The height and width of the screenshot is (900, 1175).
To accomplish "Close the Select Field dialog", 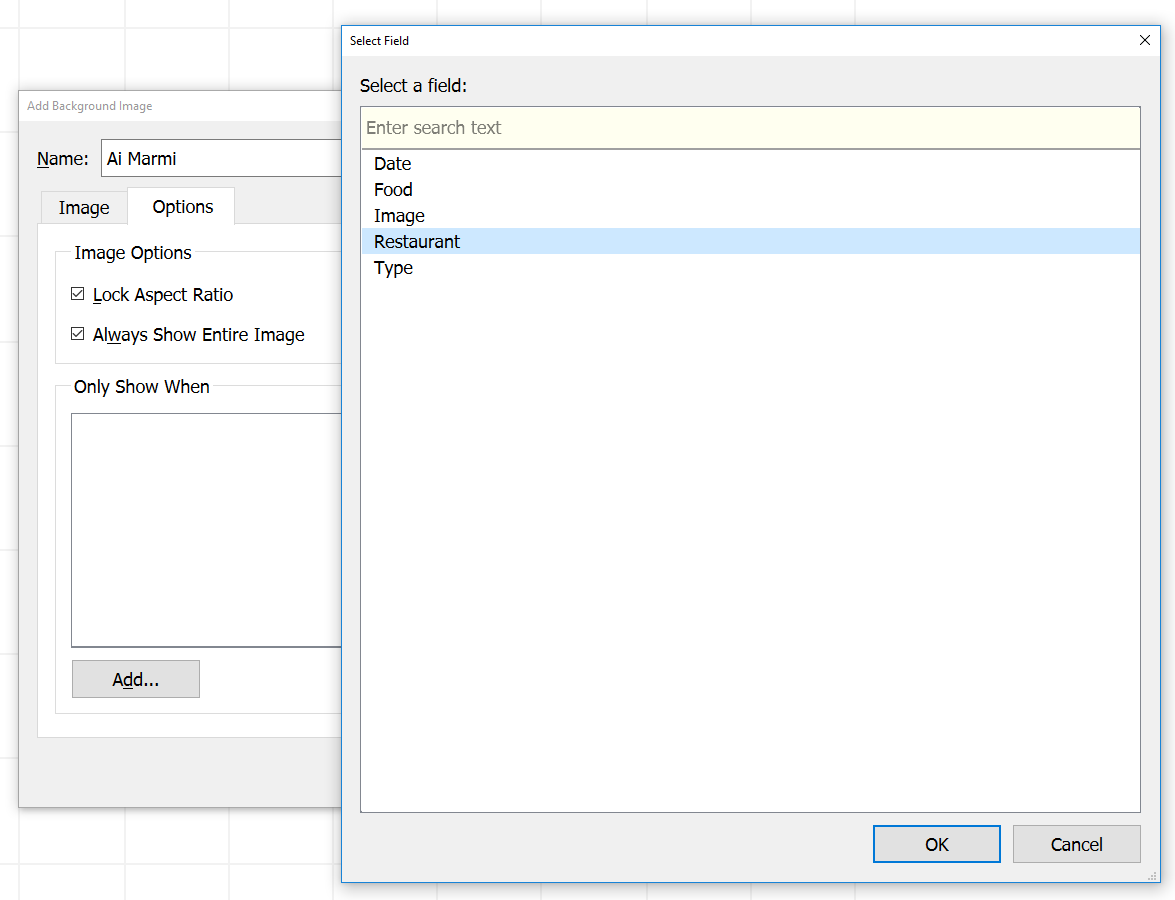I will click(x=1144, y=40).
